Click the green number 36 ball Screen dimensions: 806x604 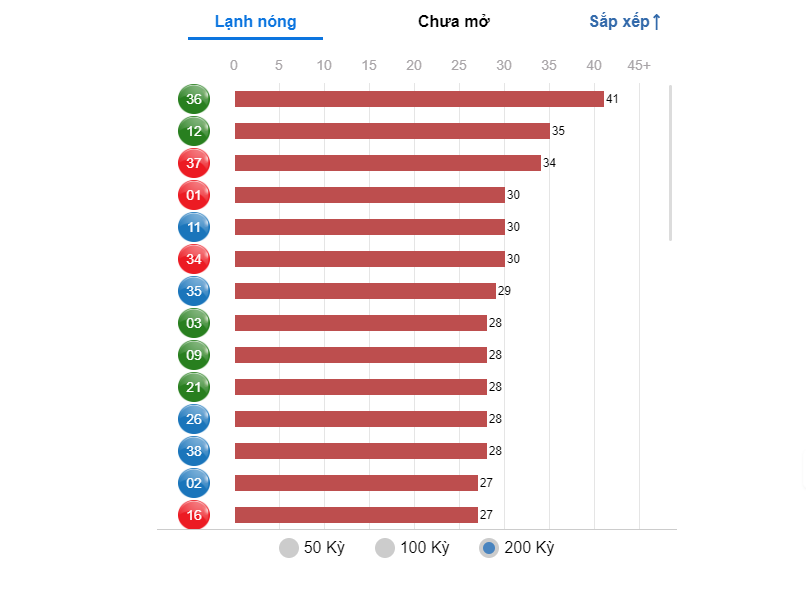[x=194, y=99]
